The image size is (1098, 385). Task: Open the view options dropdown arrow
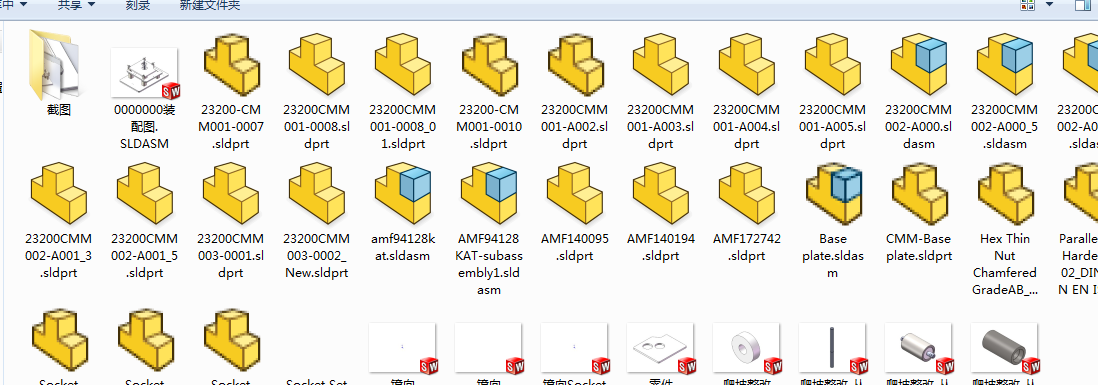1049,5
